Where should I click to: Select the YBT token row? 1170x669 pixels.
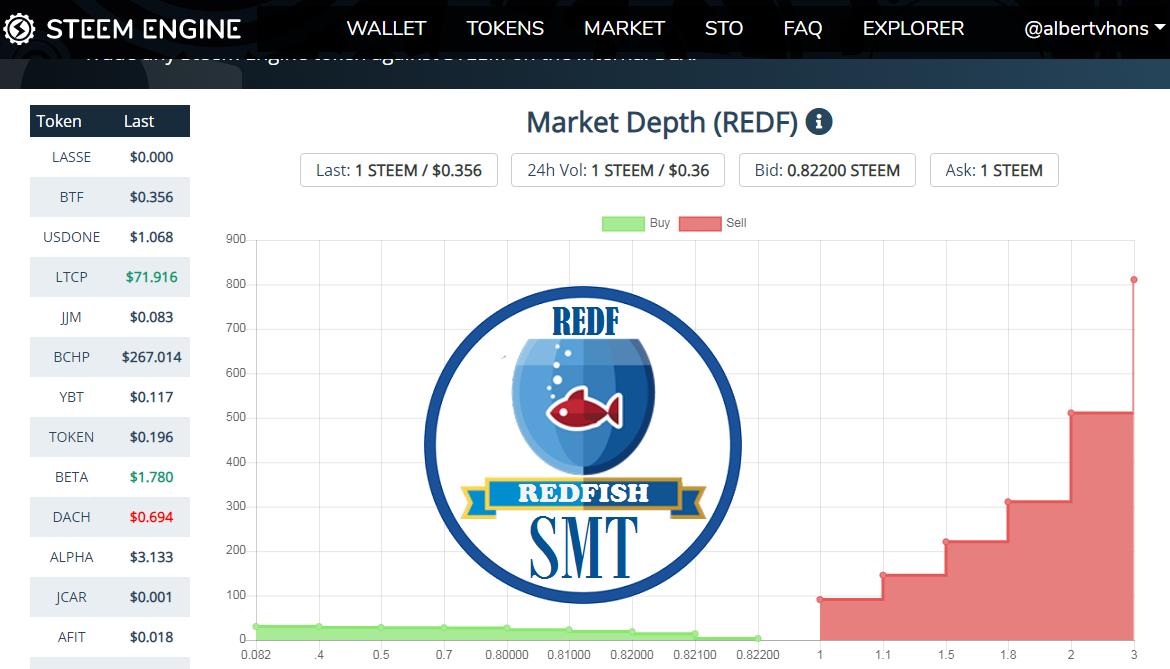pos(110,397)
